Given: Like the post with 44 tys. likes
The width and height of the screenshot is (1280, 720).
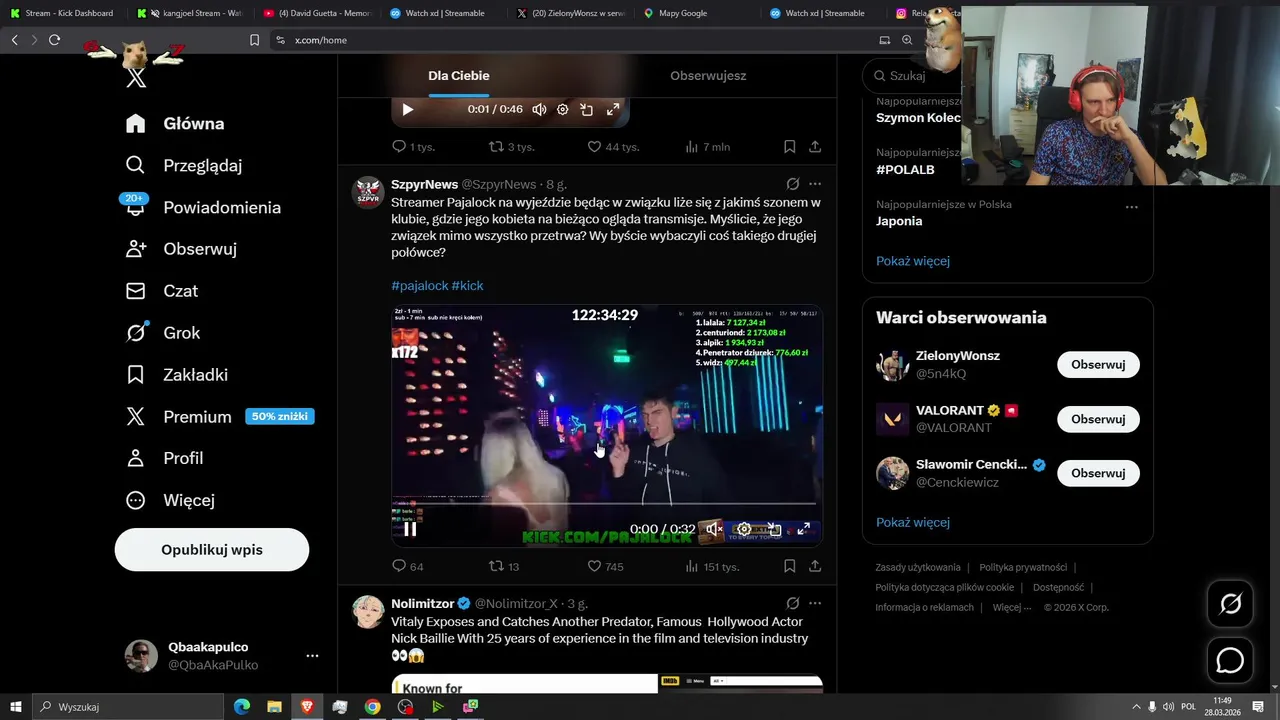Looking at the screenshot, I should point(613,147).
